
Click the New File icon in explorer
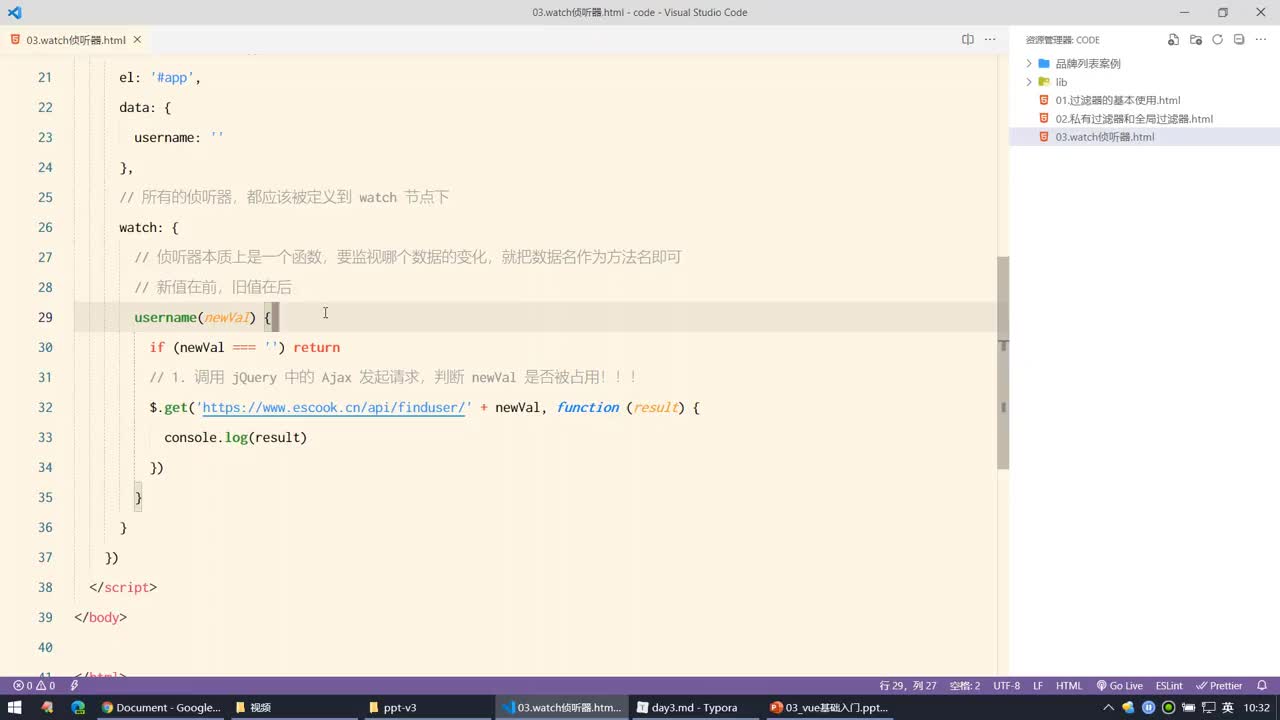coord(1173,40)
